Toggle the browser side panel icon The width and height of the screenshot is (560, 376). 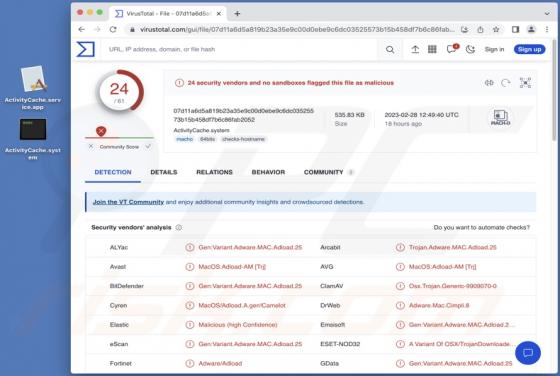tap(515, 29)
